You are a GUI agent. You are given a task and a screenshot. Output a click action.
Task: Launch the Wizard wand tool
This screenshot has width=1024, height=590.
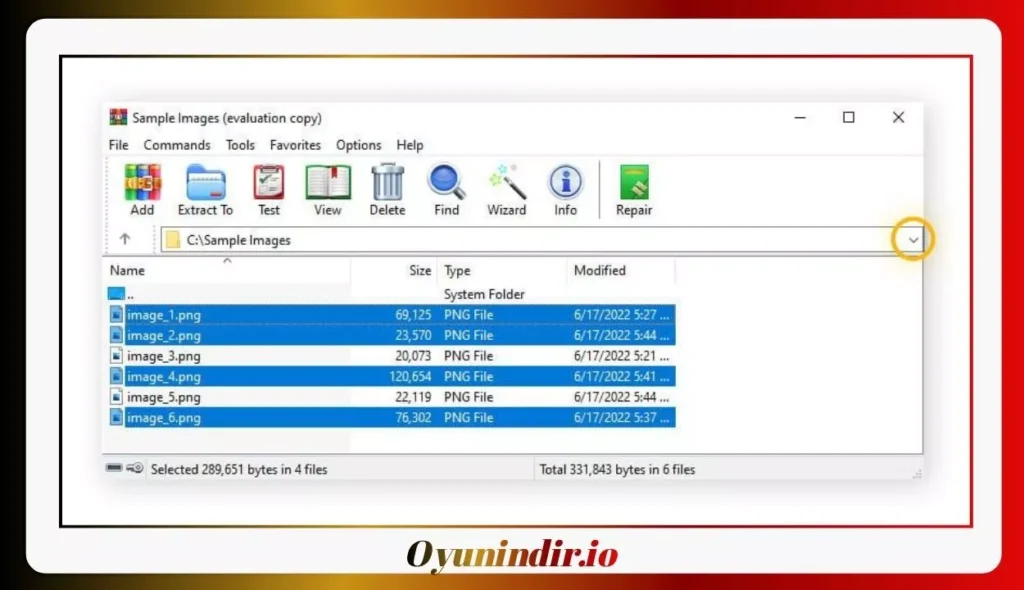pyautogui.click(x=507, y=182)
